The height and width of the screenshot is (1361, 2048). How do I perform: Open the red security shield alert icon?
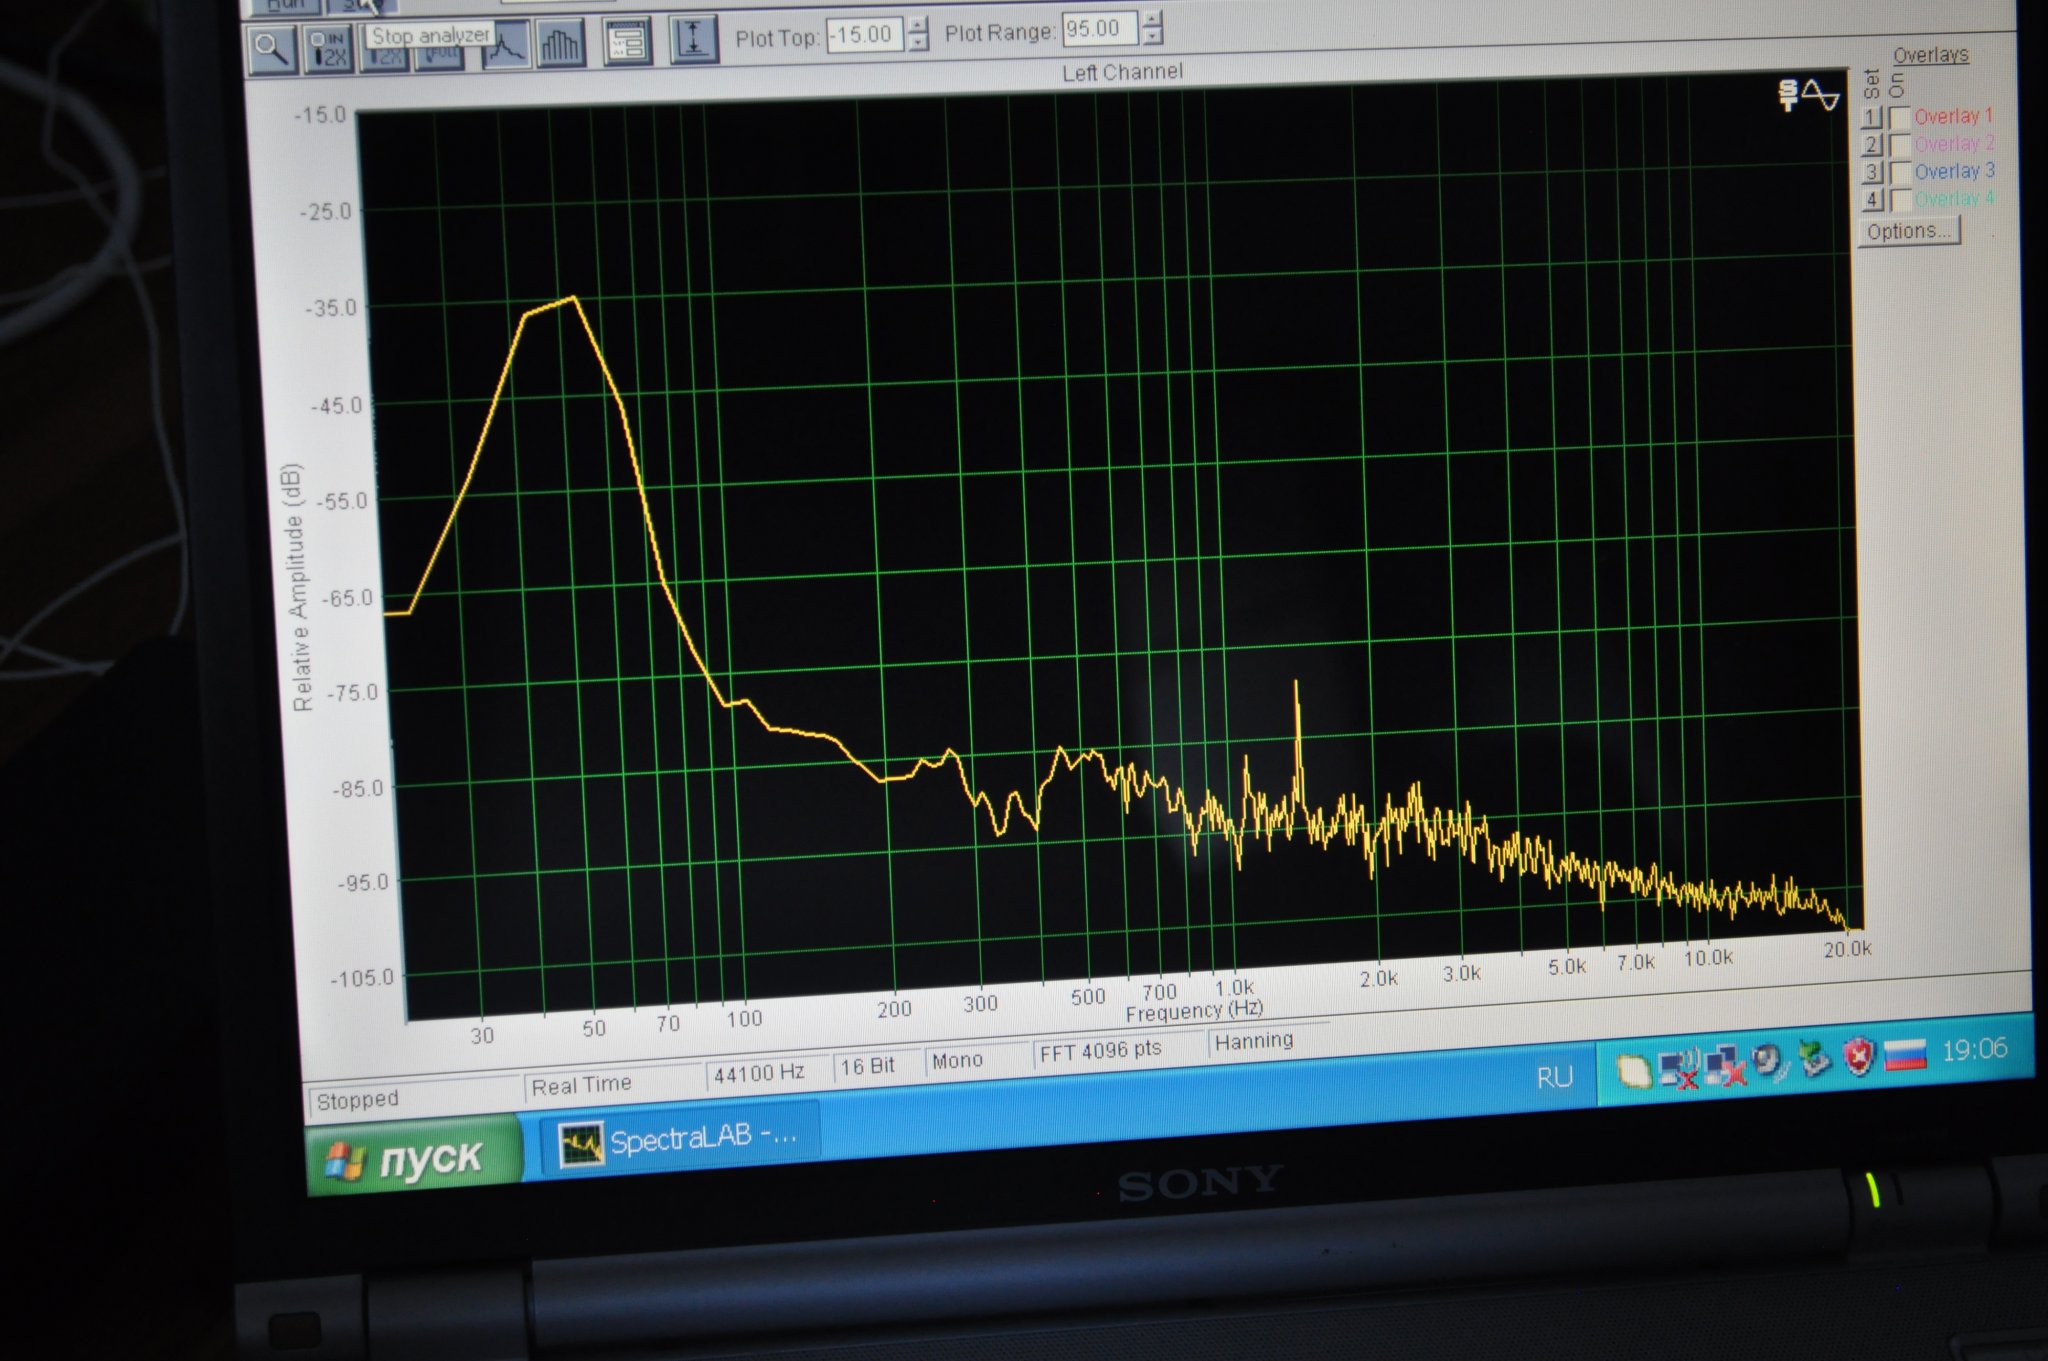[1859, 1056]
